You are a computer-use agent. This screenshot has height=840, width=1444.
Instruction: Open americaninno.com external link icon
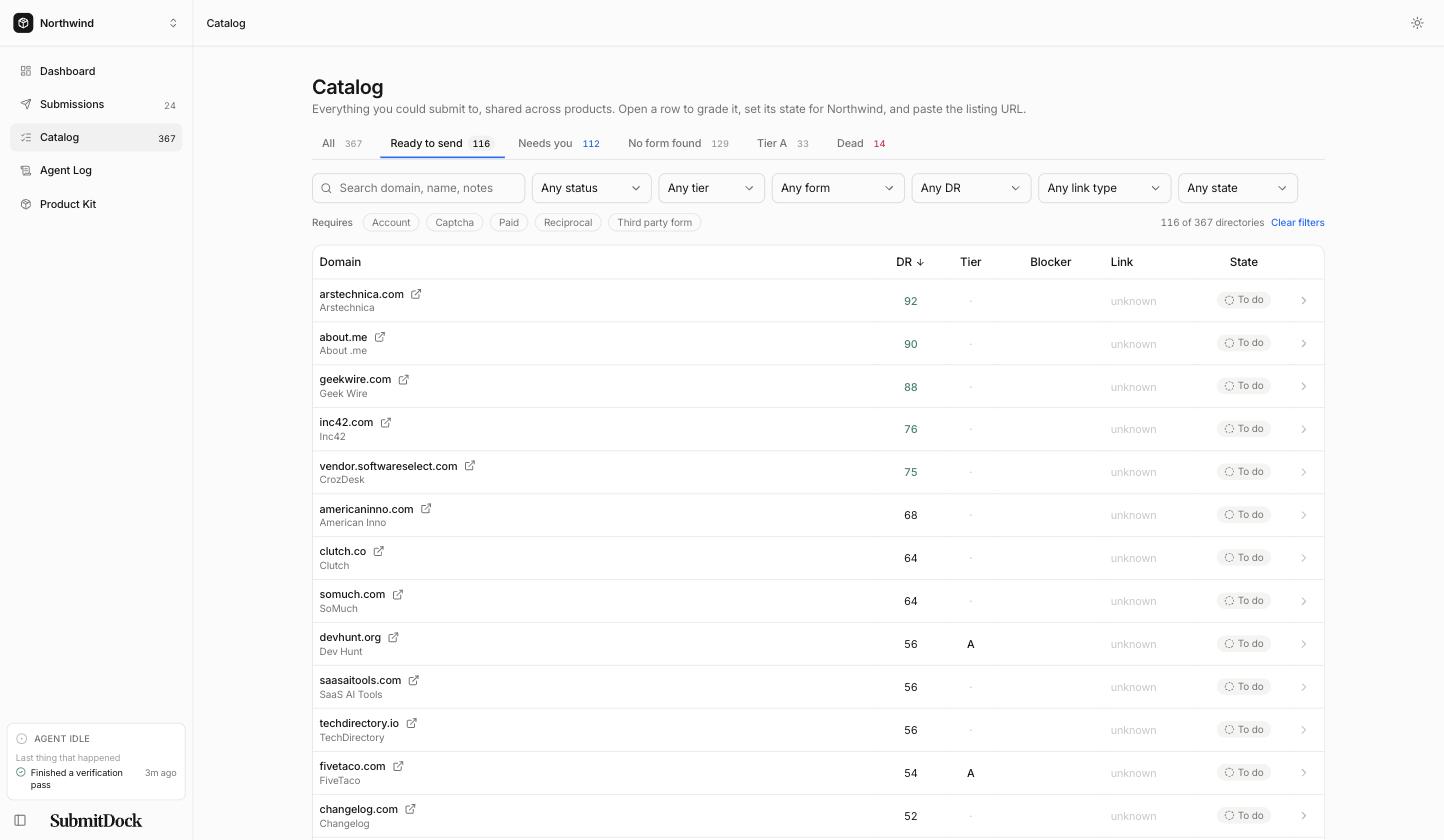click(x=425, y=509)
